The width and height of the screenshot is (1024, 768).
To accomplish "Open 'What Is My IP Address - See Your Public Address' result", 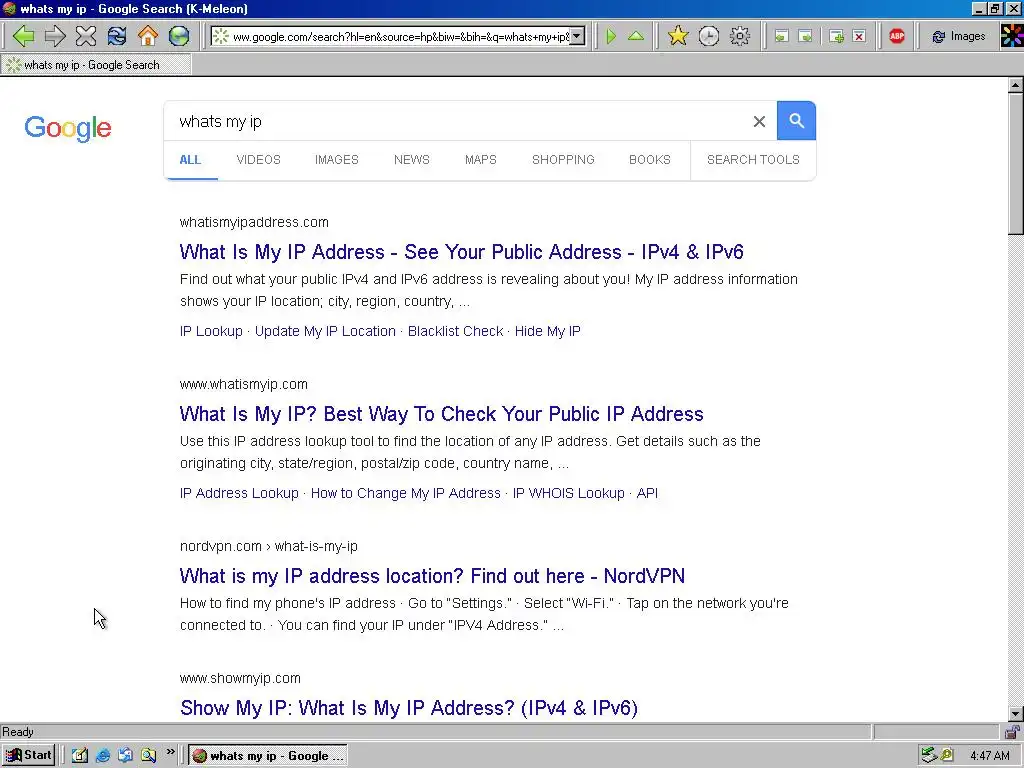I will pyautogui.click(x=462, y=252).
